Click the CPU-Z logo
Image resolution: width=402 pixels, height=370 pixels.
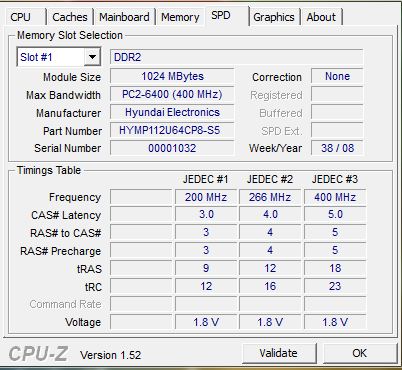(38, 354)
